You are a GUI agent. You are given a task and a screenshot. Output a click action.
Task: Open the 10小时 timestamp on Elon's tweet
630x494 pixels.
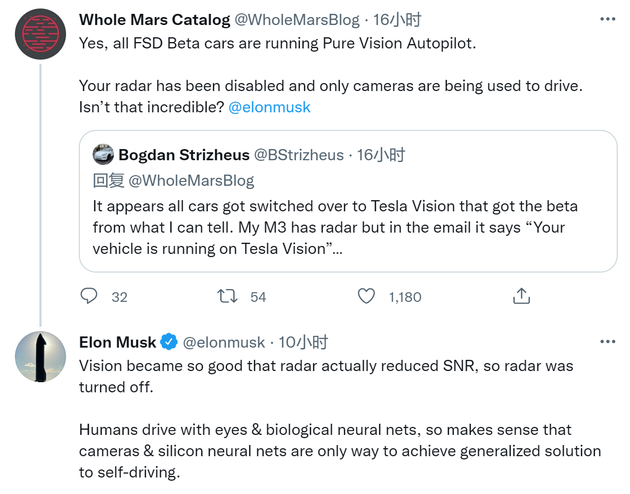[x=303, y=342]
